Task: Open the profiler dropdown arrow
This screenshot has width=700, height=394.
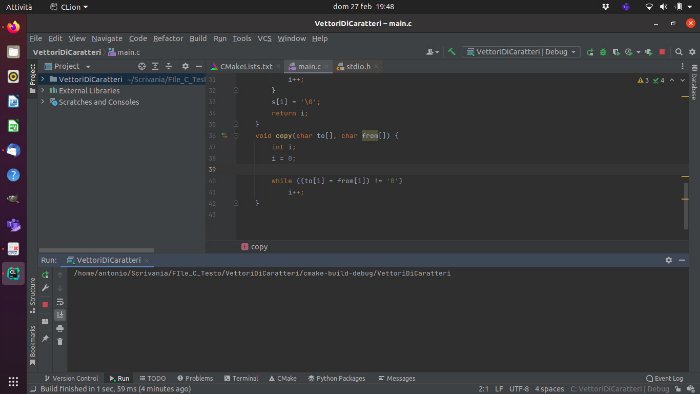Action: click(x=638, y=52)
